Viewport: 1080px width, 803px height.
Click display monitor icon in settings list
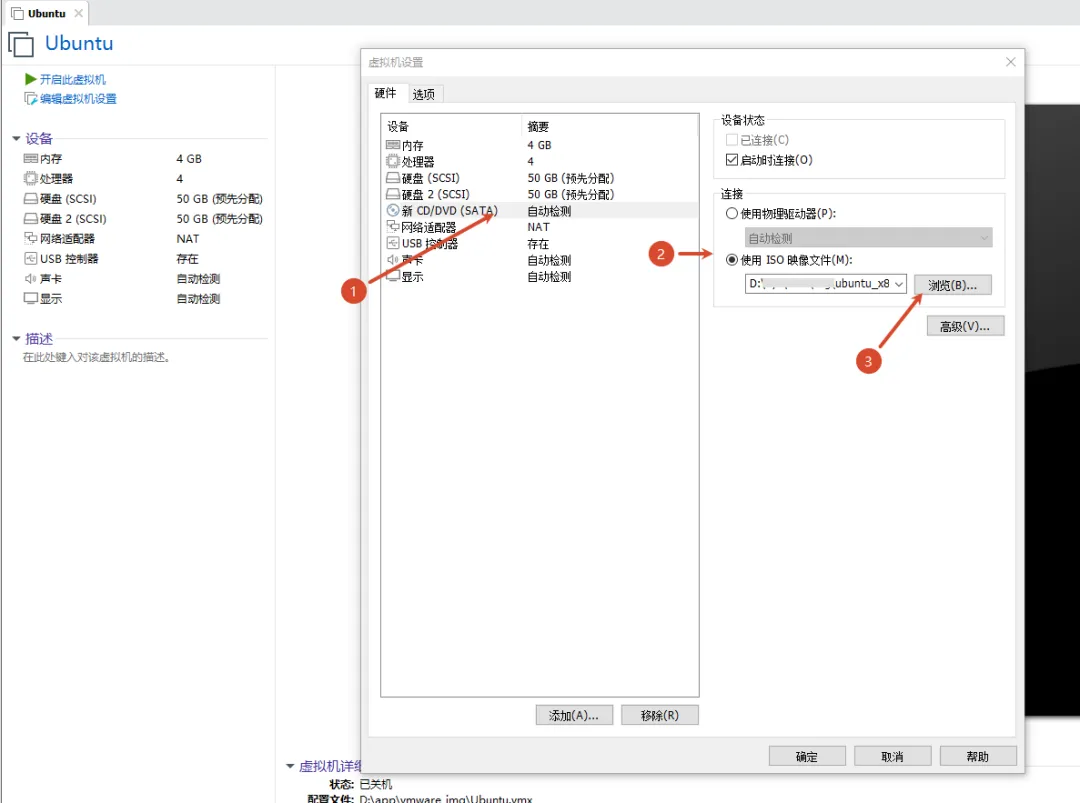click(393, 275)
